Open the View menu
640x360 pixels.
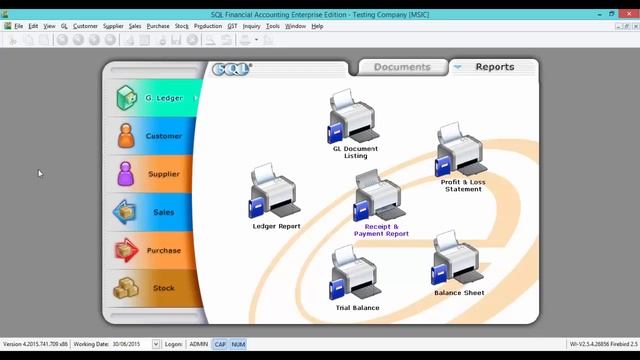pos(49,26)
